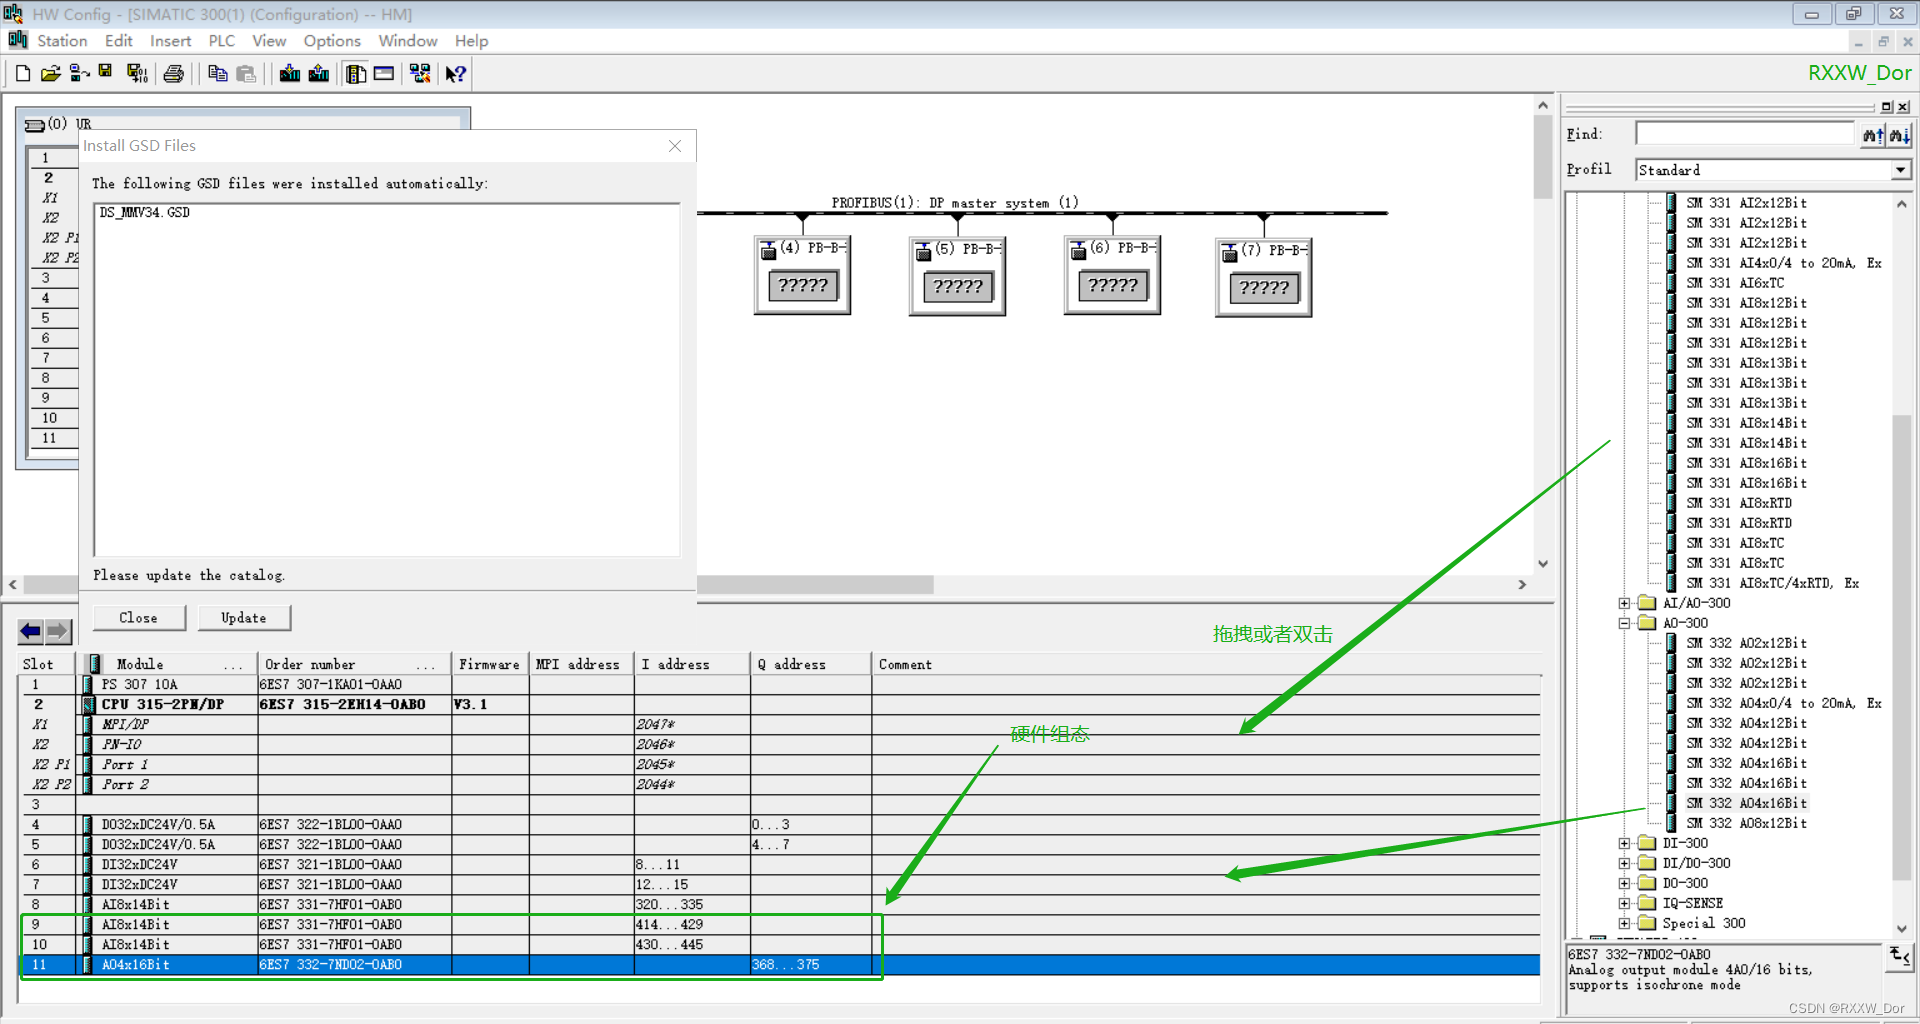
Task: Open the PLC menu
Action: (221, 41)
